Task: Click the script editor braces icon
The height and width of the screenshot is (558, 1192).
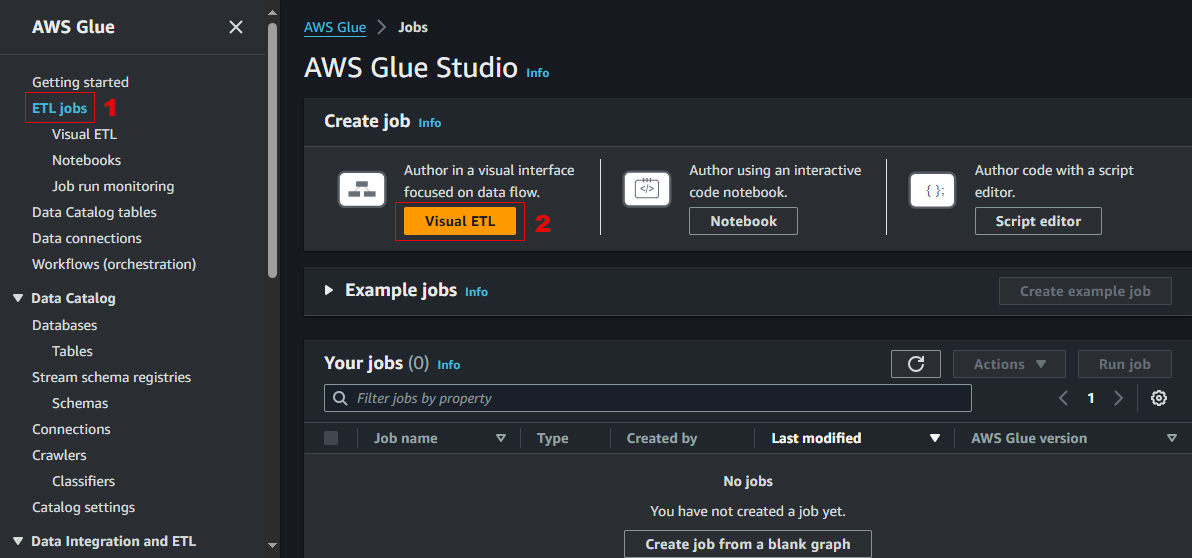Action: click(x=932, y=190)
